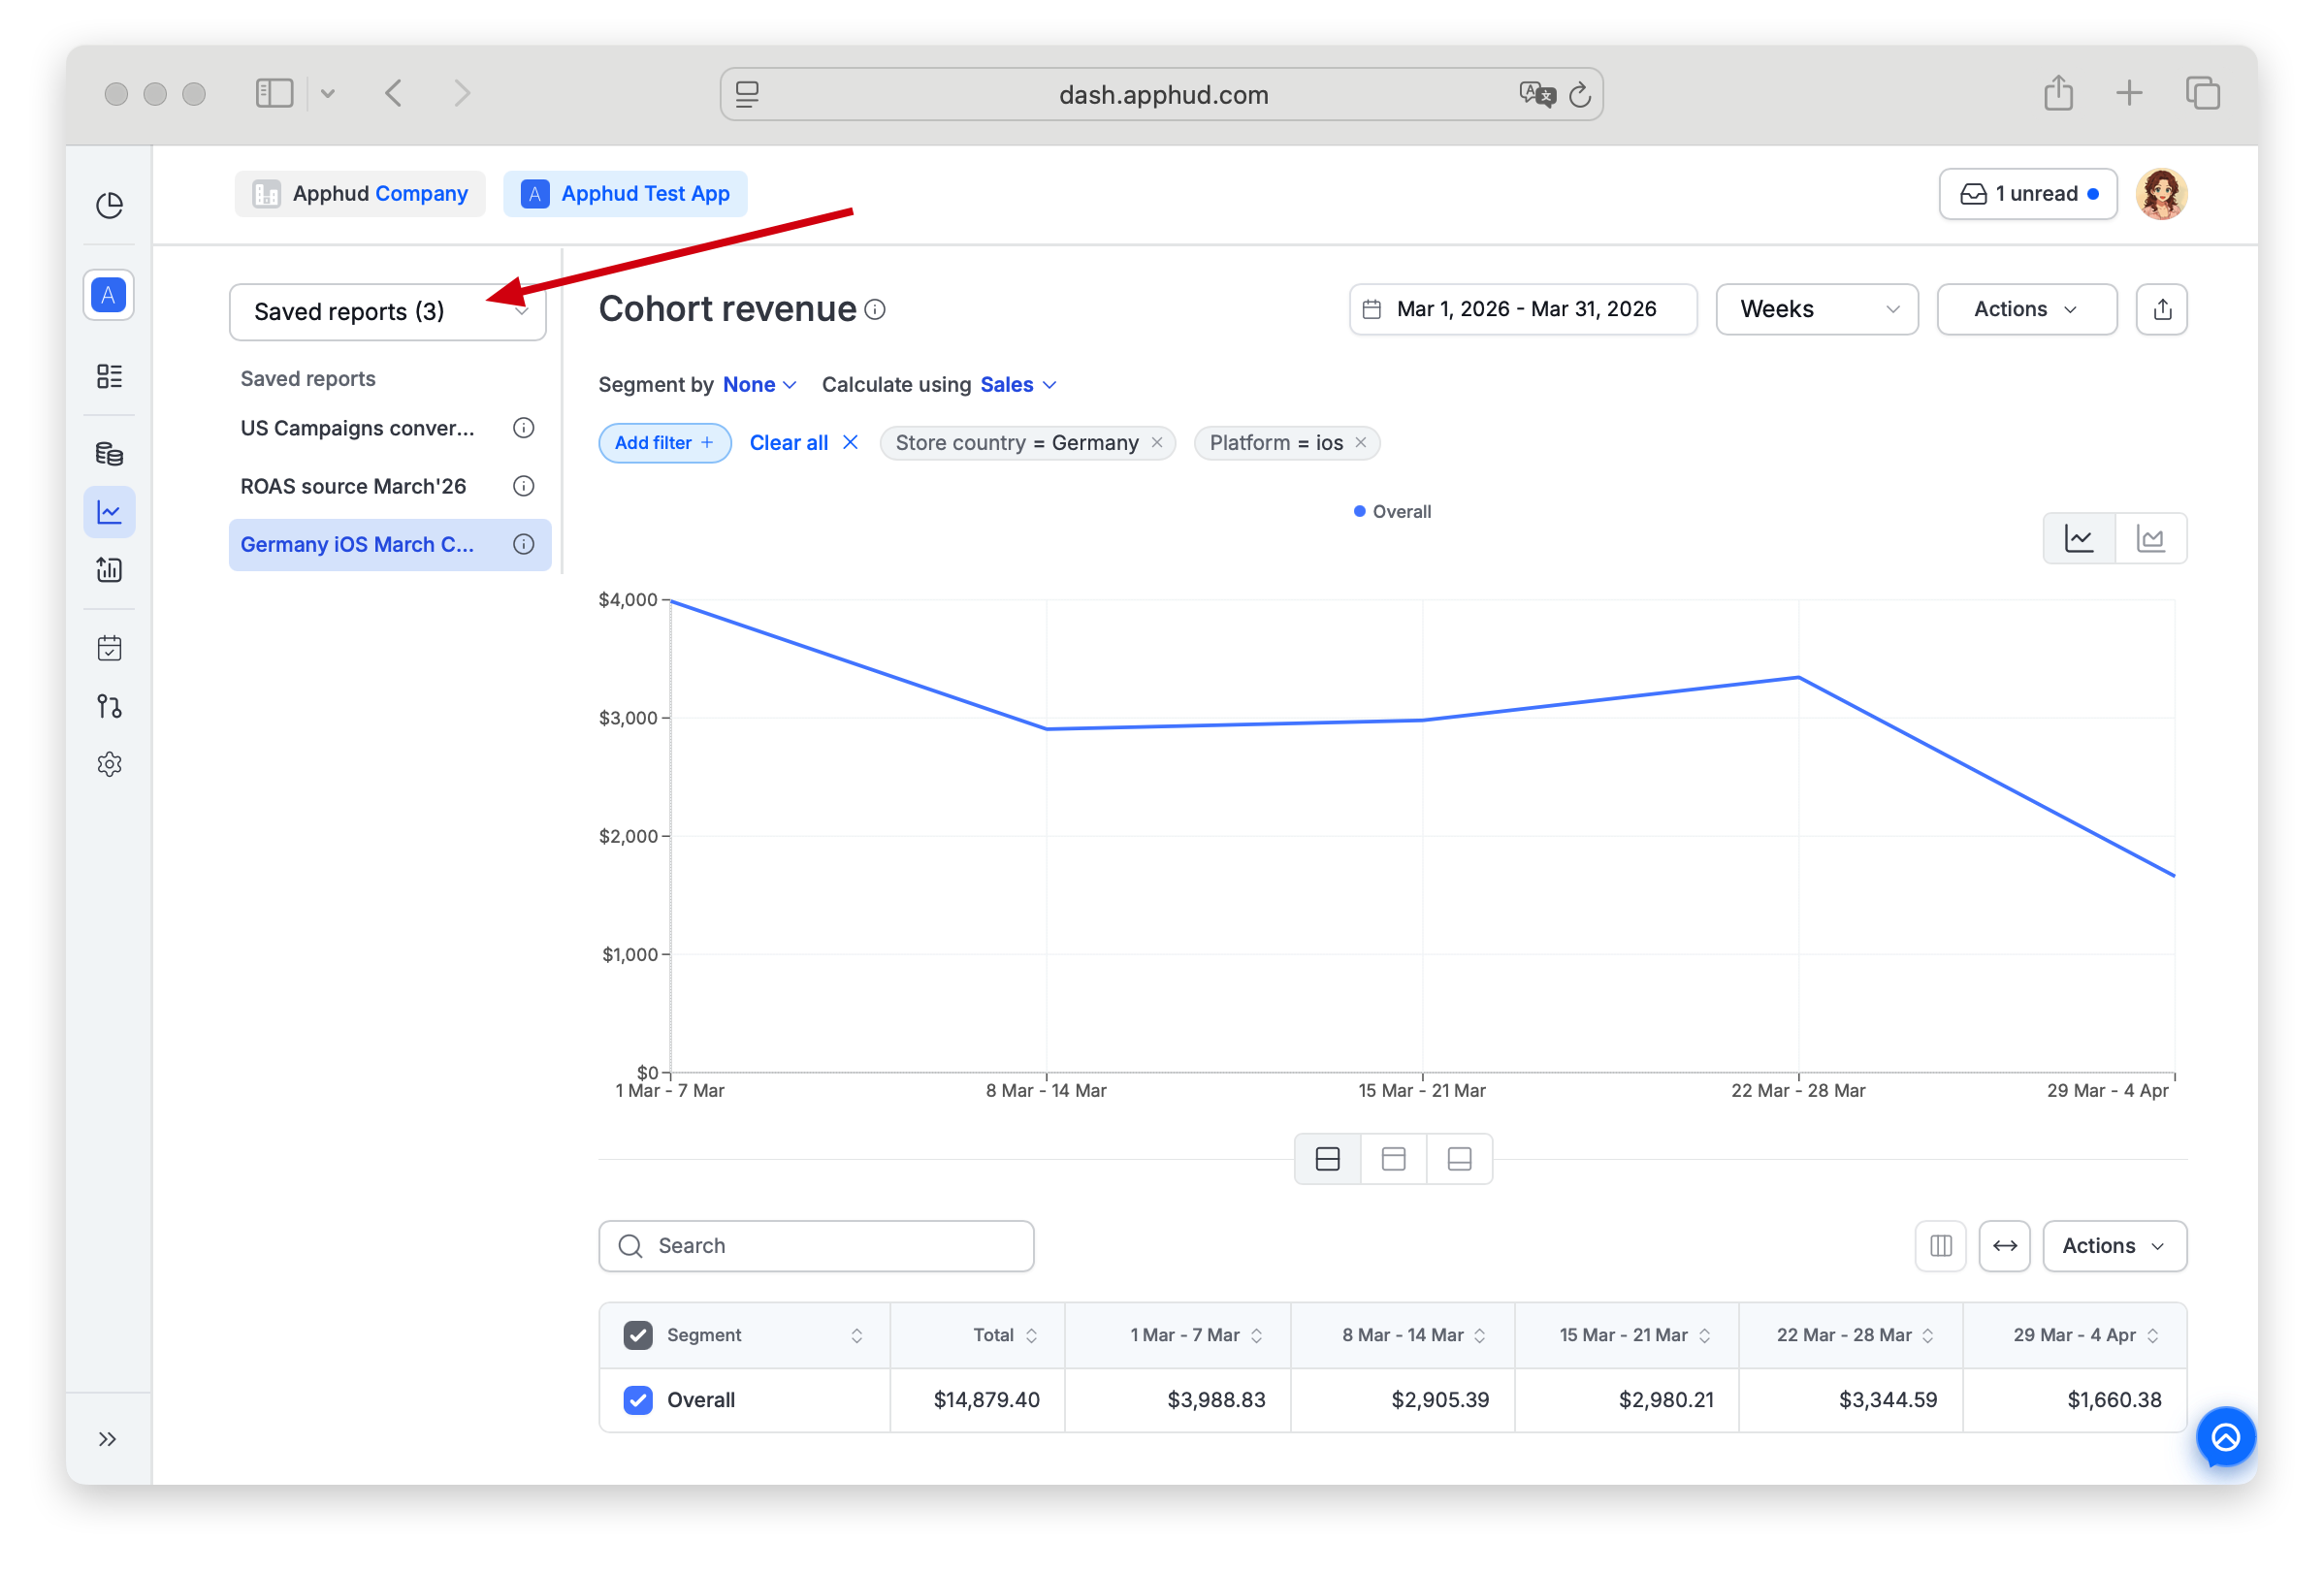Open the line chart analytics sidebar icon
This screenshot has height=1573, width=2324.
pos(109,512)
